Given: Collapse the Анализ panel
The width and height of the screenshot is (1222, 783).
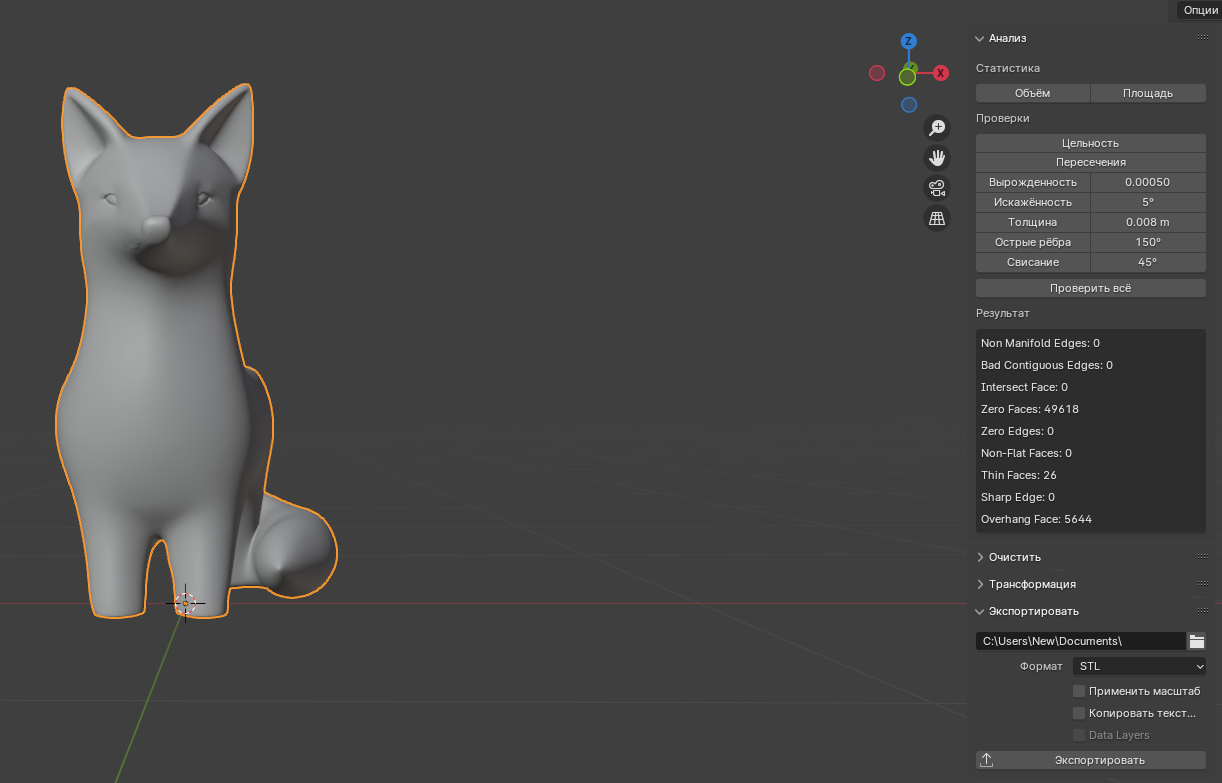Looking at the screenshot, I should click(x=1007, y=38).
